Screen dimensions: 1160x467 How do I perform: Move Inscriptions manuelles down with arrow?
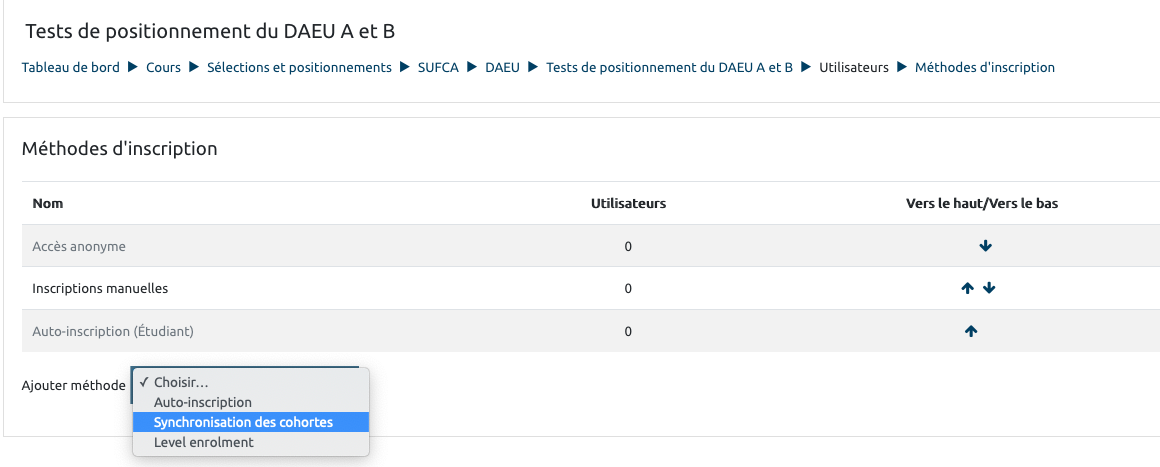pos(989,288)
